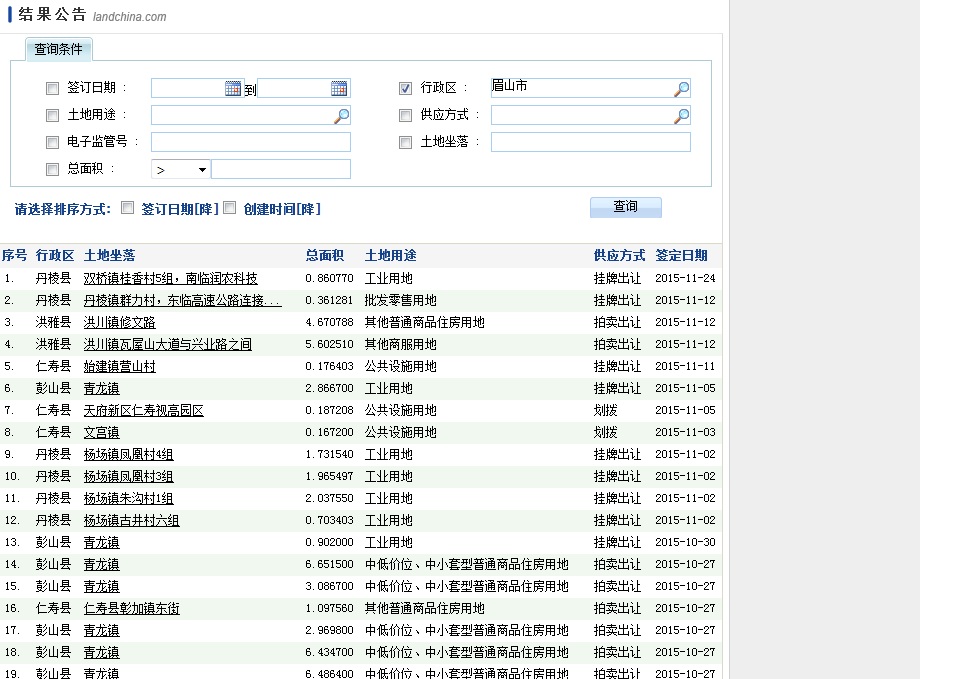This screenshot has height=679, width=960.
Task: Click the 查询 search button
Action: tap(626, 207)
